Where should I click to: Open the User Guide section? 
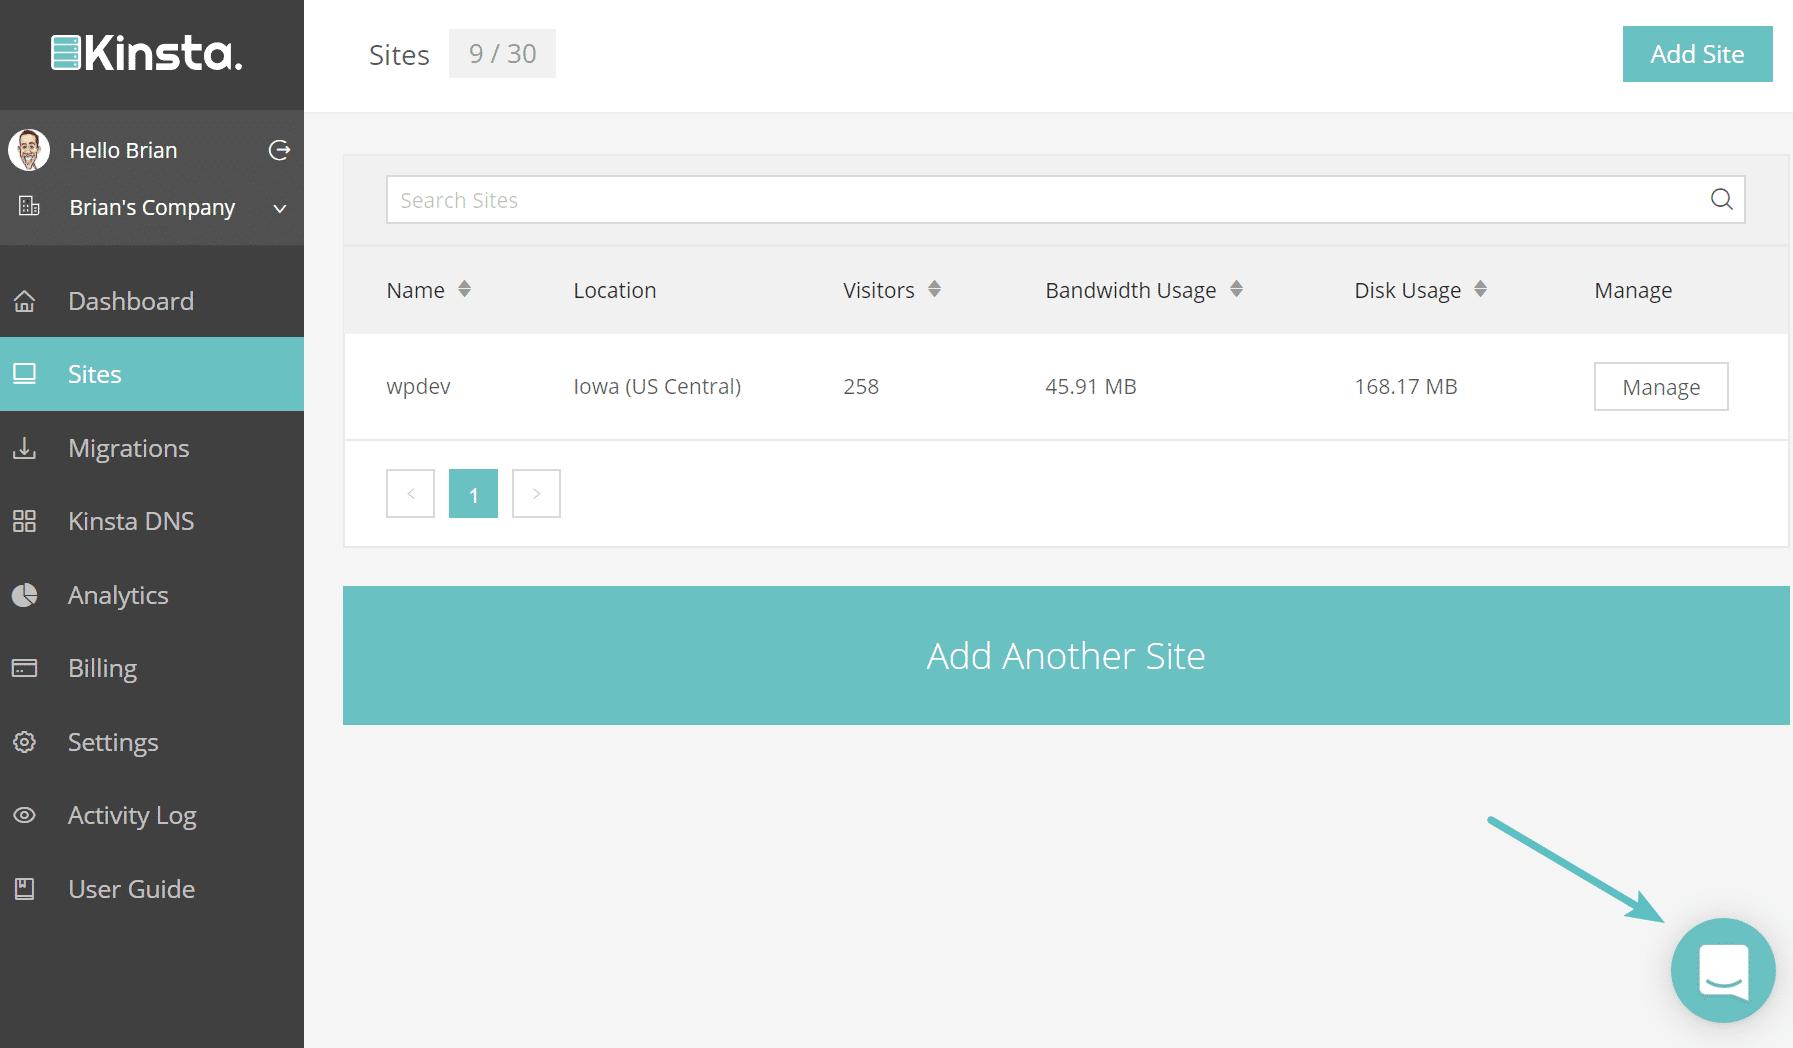[x=130, y=888]
